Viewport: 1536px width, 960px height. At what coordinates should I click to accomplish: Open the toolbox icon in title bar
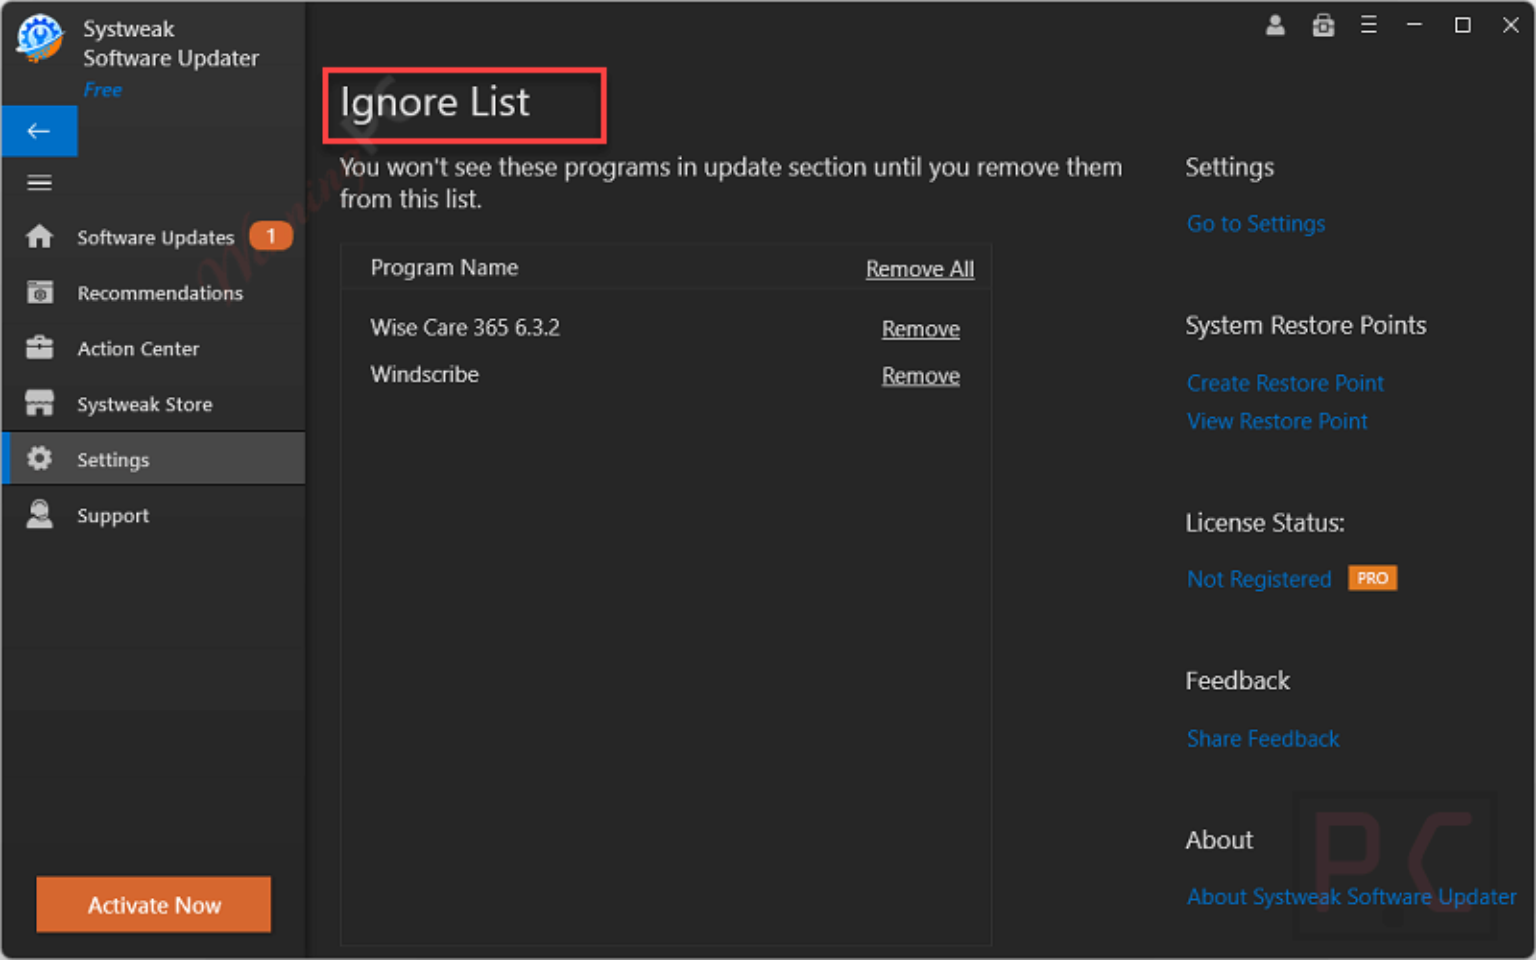coord(1323,25)
